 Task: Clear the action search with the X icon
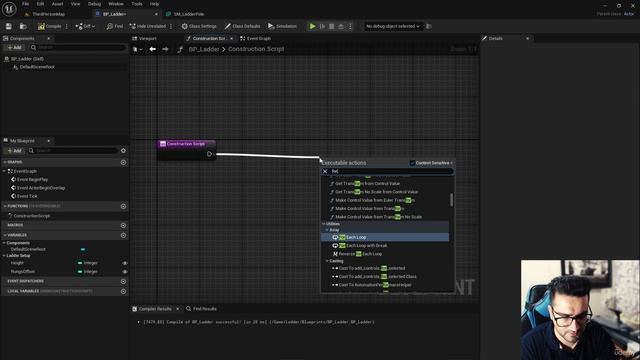pyautogui.click(x=325, y=171)
